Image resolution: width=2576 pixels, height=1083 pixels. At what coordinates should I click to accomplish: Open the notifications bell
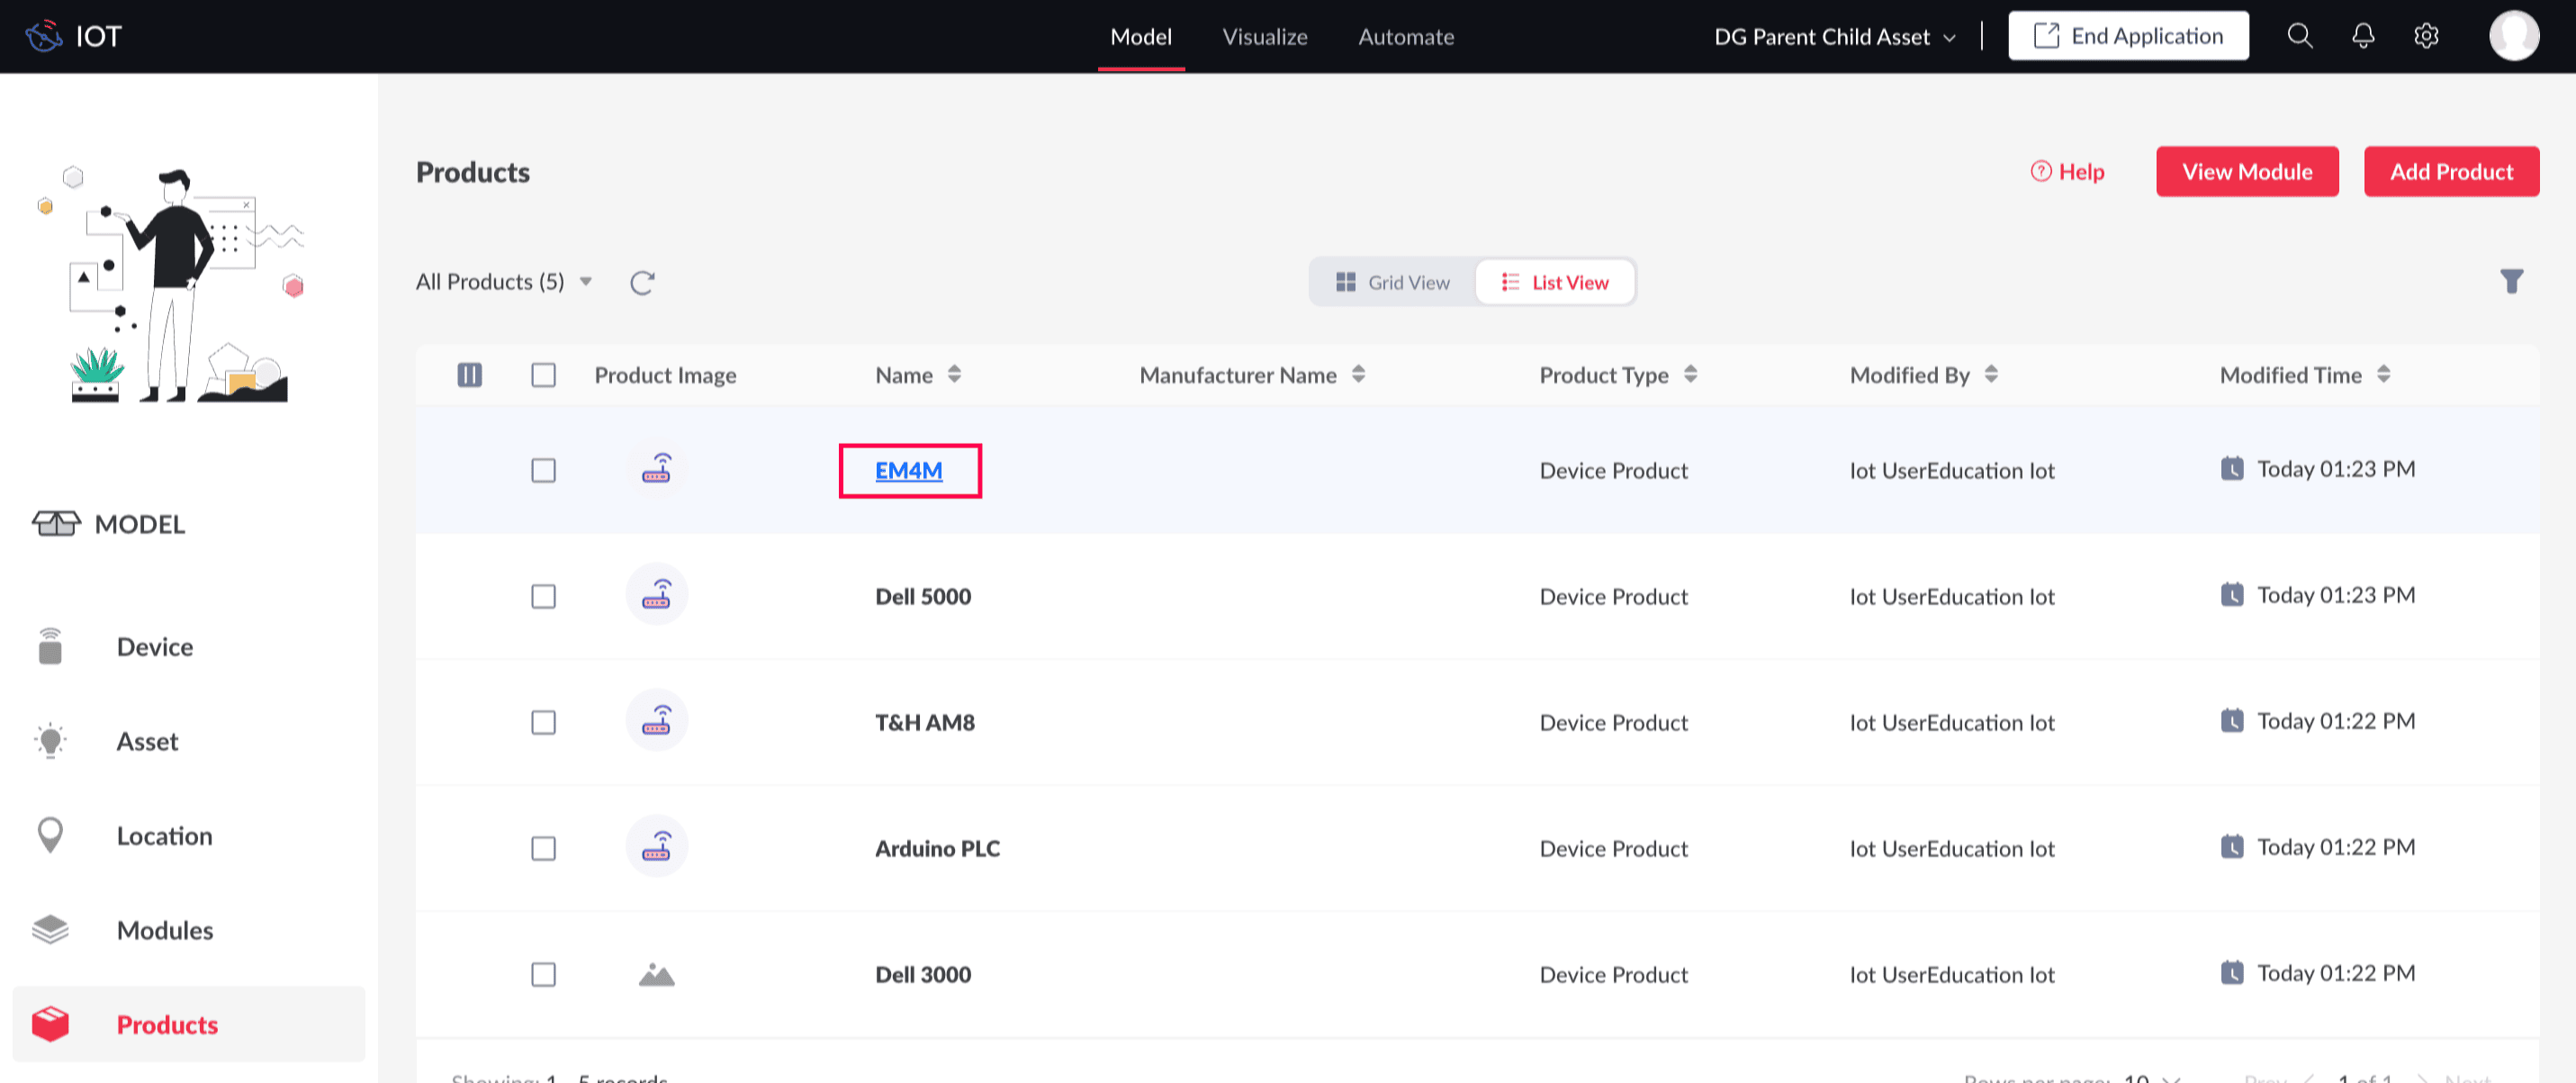tap(2362, 36)
